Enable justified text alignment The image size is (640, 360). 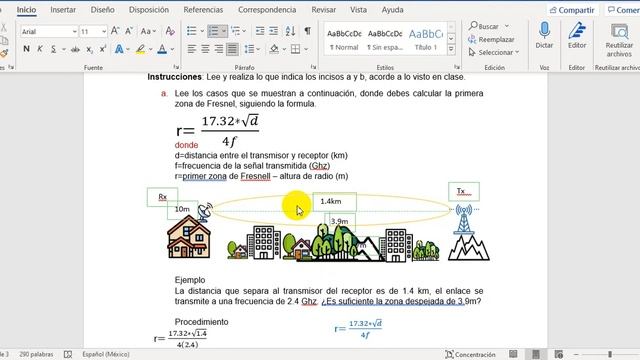point(232,49)
